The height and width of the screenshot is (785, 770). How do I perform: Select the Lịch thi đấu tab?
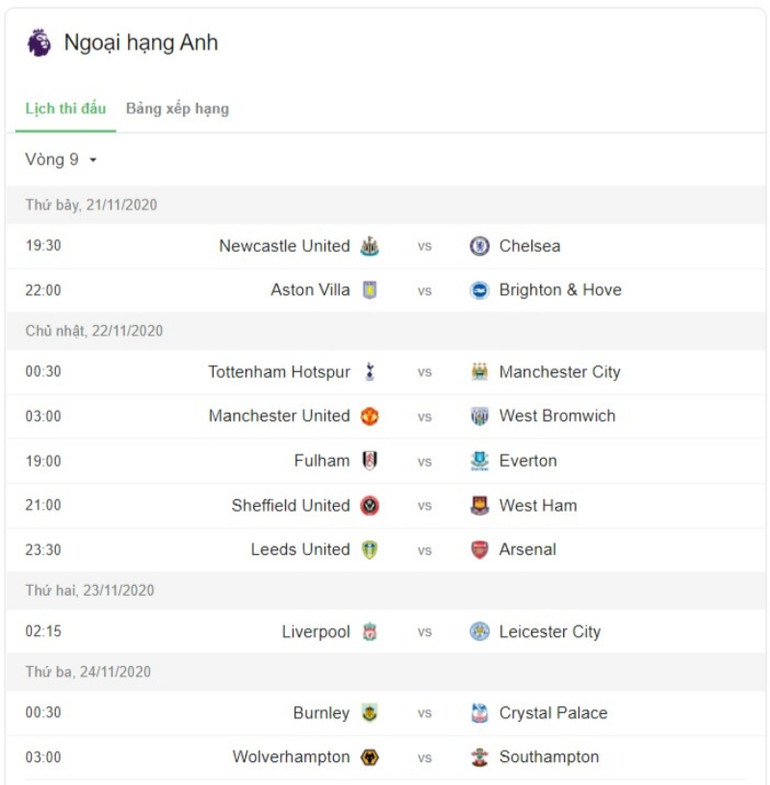(65, 109)
